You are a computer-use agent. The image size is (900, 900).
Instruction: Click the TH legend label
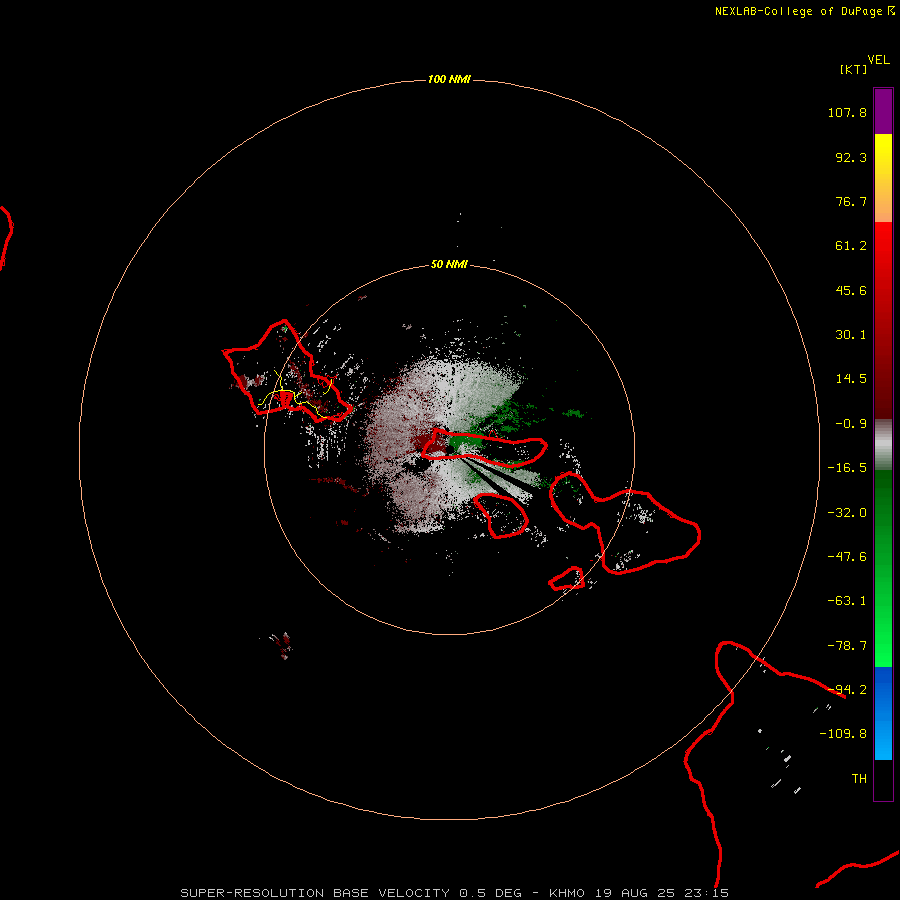click(859, 779)
